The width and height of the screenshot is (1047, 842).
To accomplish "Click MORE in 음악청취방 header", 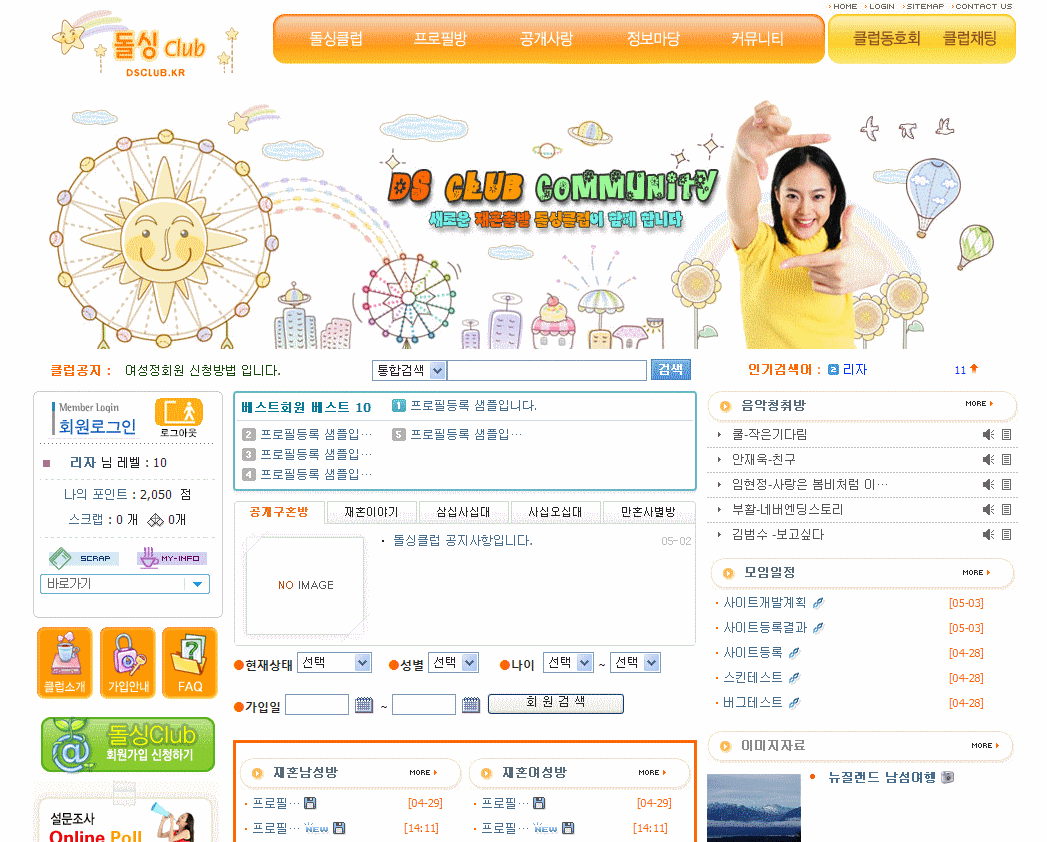I will coord(979,404).
